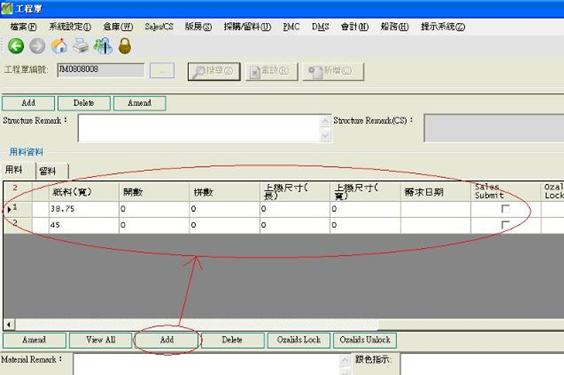
Task: Click the Sales Submit column header
Action: pos(506,192)
